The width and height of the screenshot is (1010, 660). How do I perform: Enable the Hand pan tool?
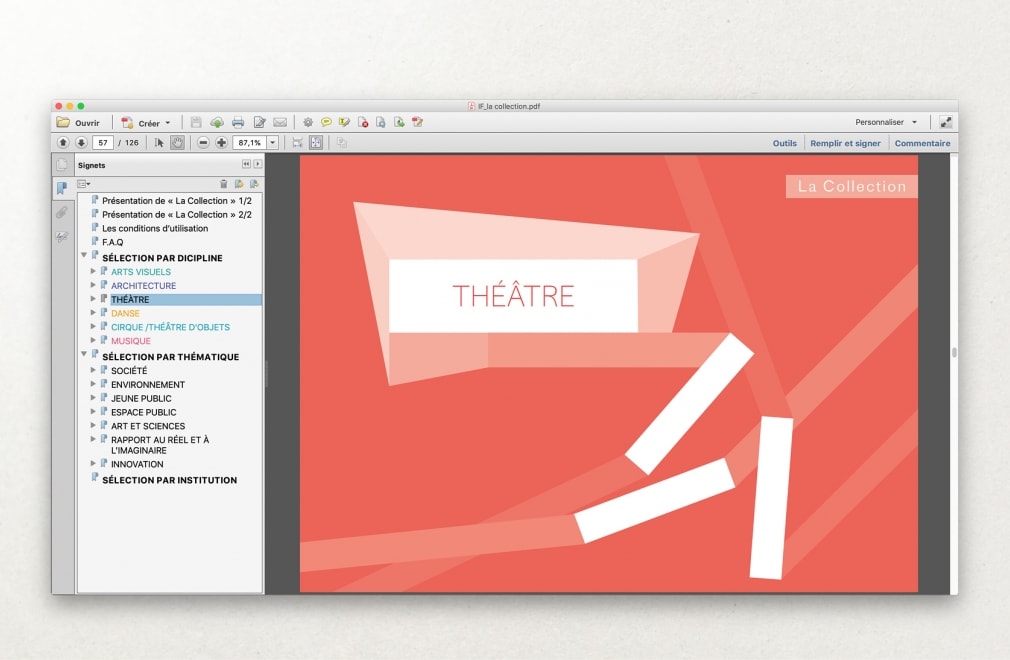177,143
